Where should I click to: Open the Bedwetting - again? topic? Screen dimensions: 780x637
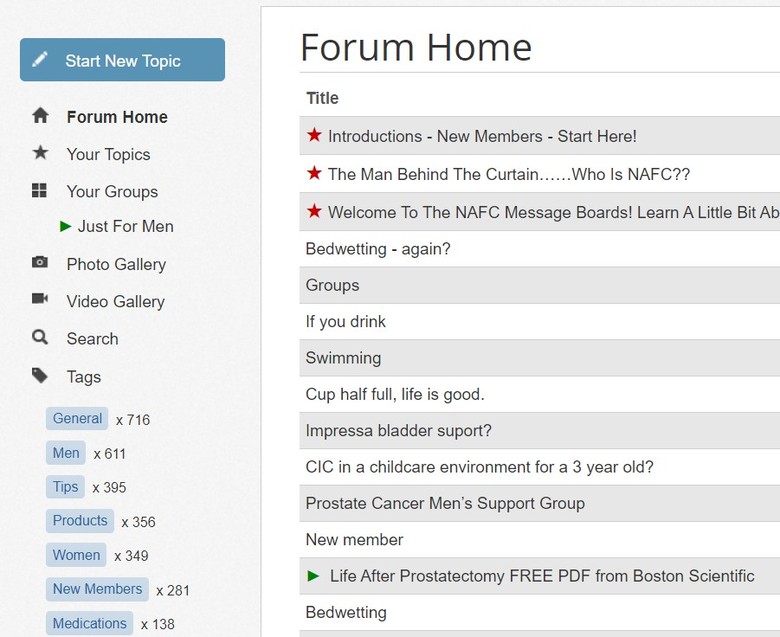click(x=378, y=249)
